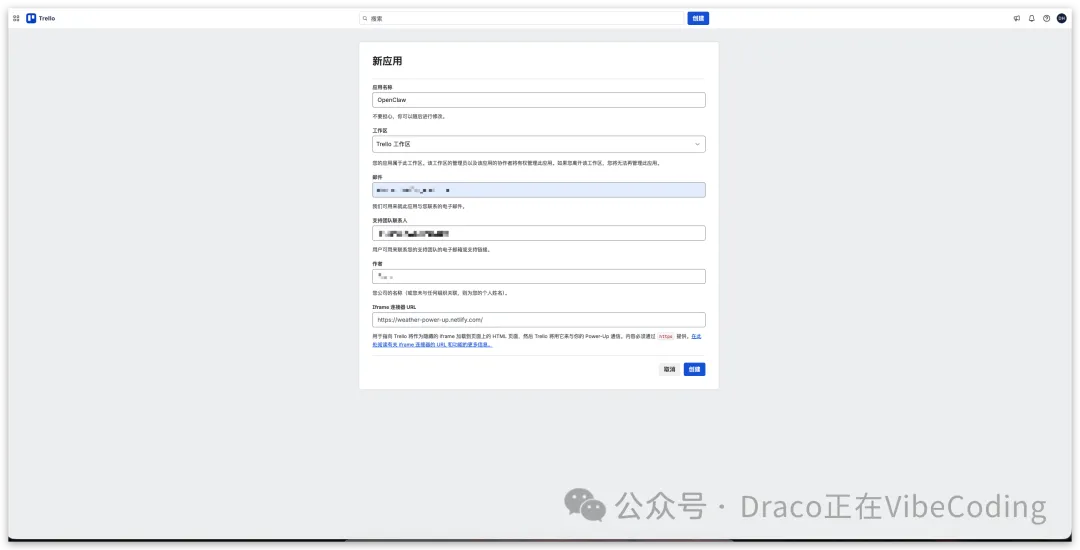Image resolution: width=1080 pixels, height=550 pixels.
Task: Open the megaphone announcements icon
Action: (x=1017, y=18)
